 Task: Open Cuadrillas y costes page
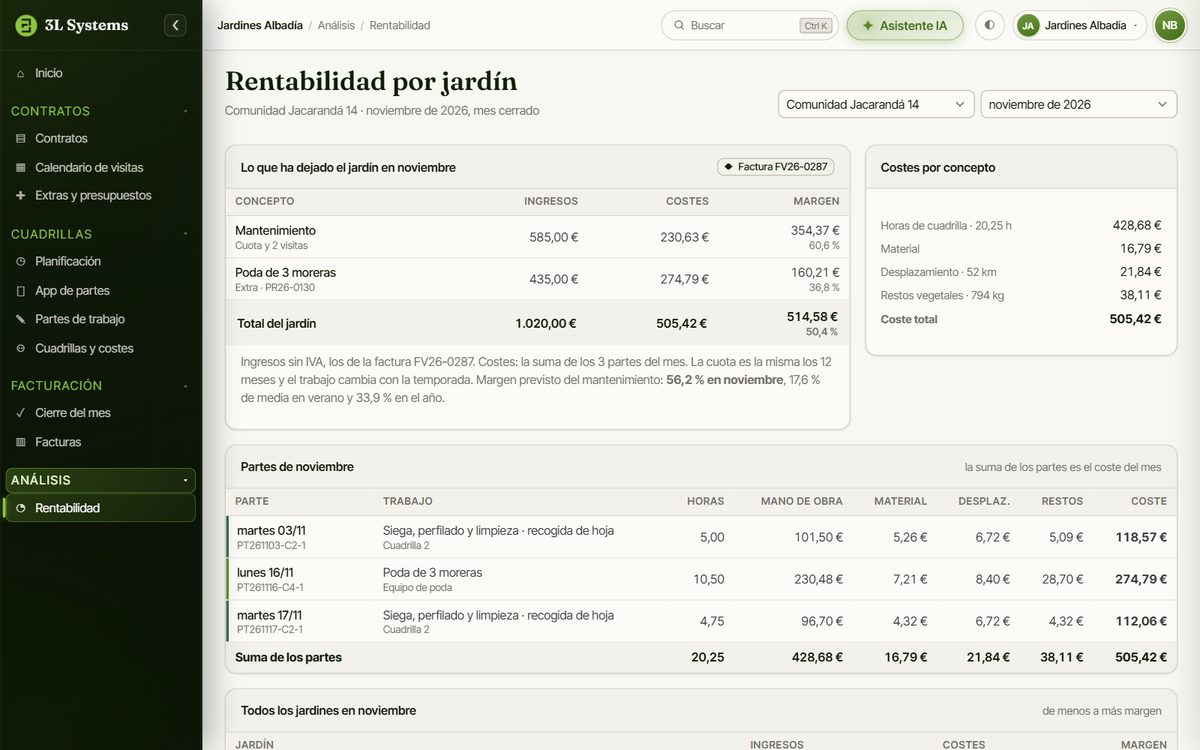click(x=100, y=348)
